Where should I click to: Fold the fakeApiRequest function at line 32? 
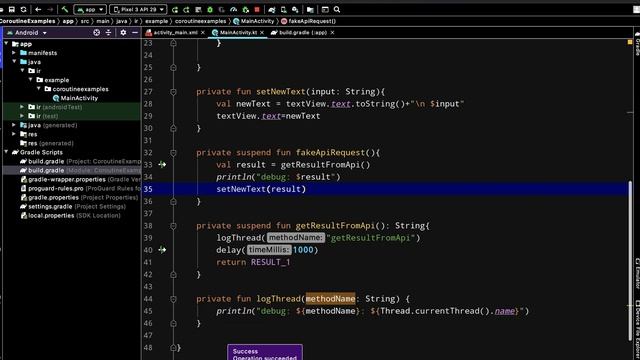[173, 153]
